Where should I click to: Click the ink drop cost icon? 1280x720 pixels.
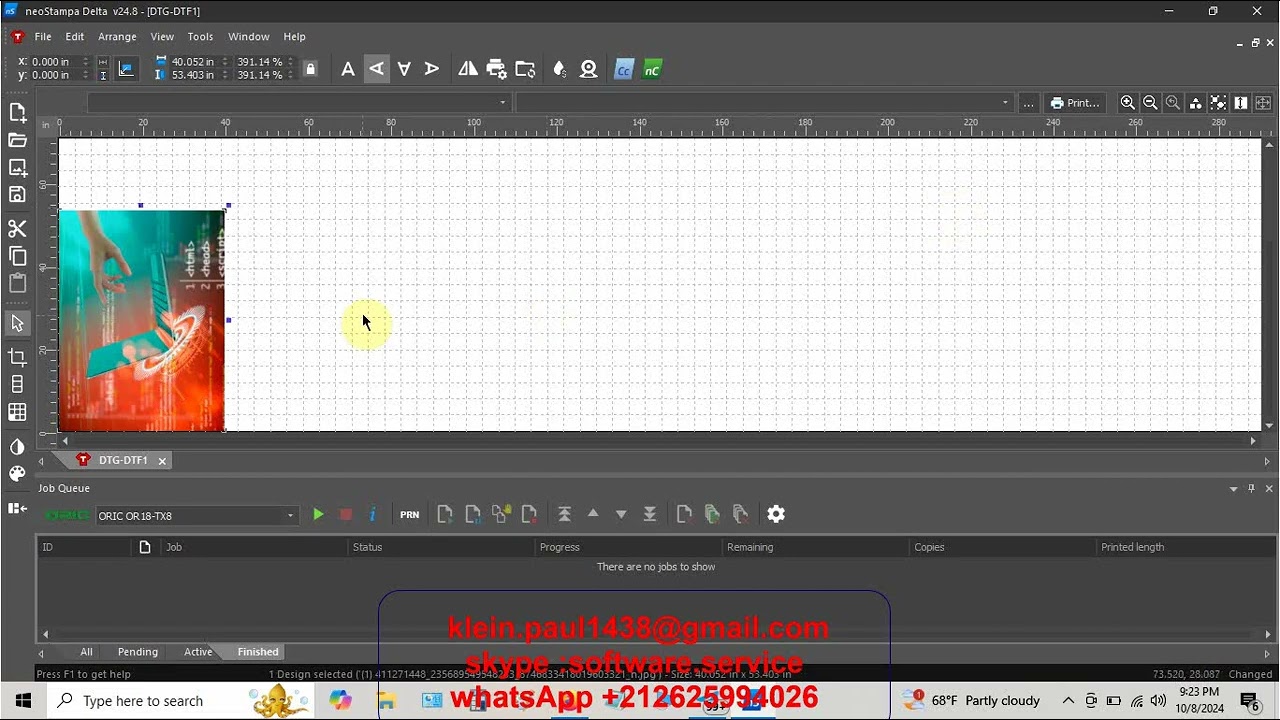click(559, 69)
